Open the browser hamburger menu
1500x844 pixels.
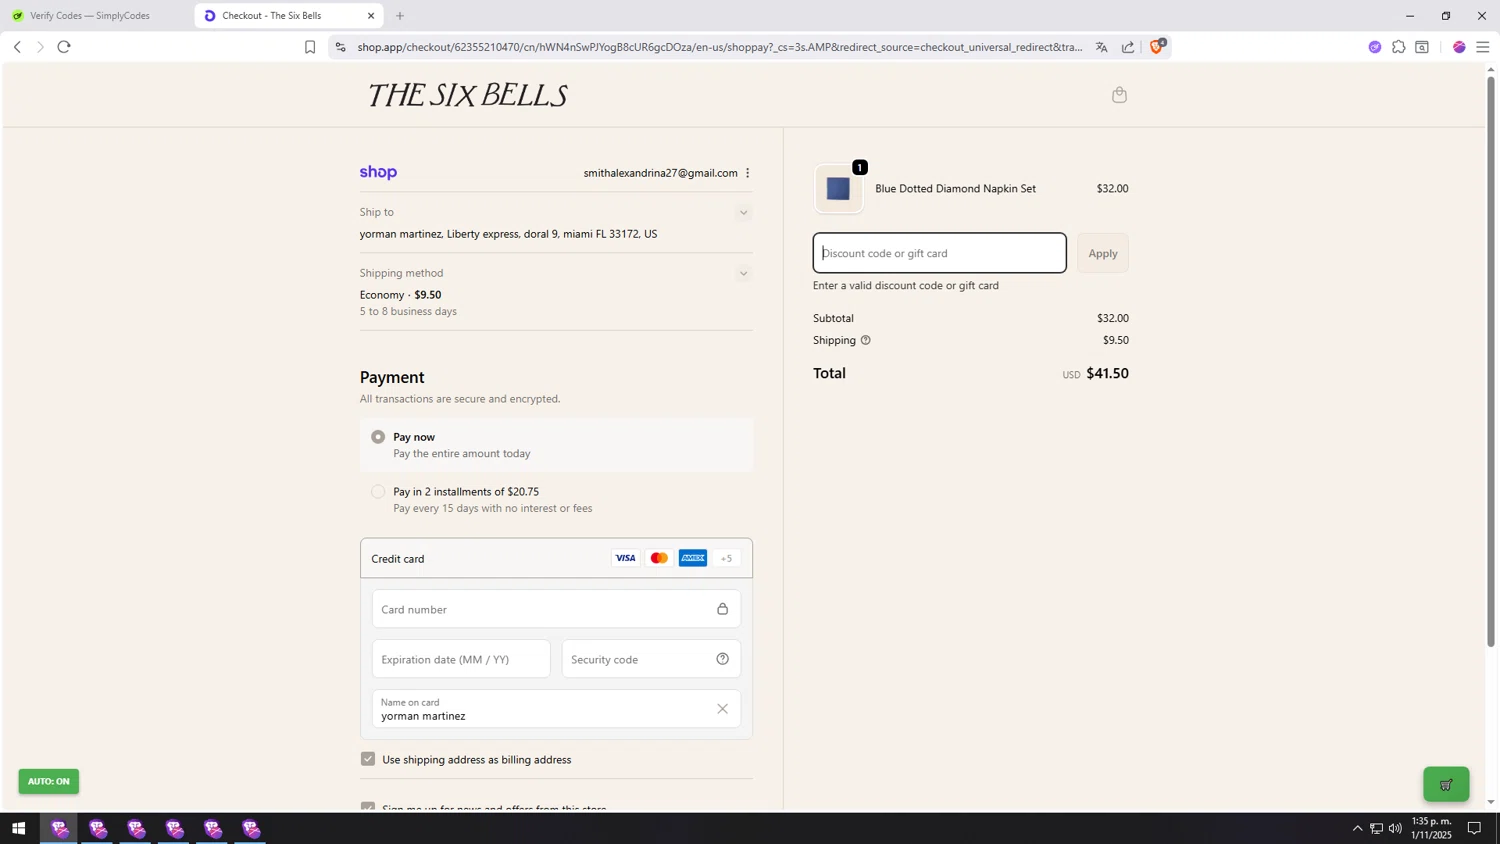[1482, 47]
